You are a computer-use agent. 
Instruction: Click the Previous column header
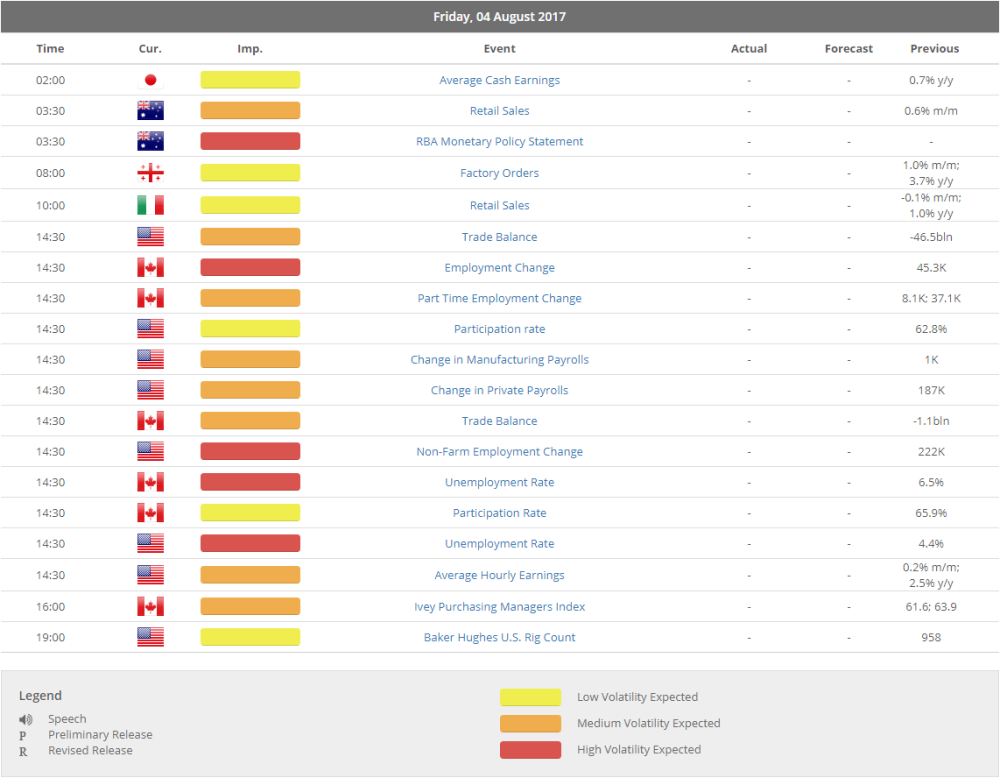tap(934, 48)
